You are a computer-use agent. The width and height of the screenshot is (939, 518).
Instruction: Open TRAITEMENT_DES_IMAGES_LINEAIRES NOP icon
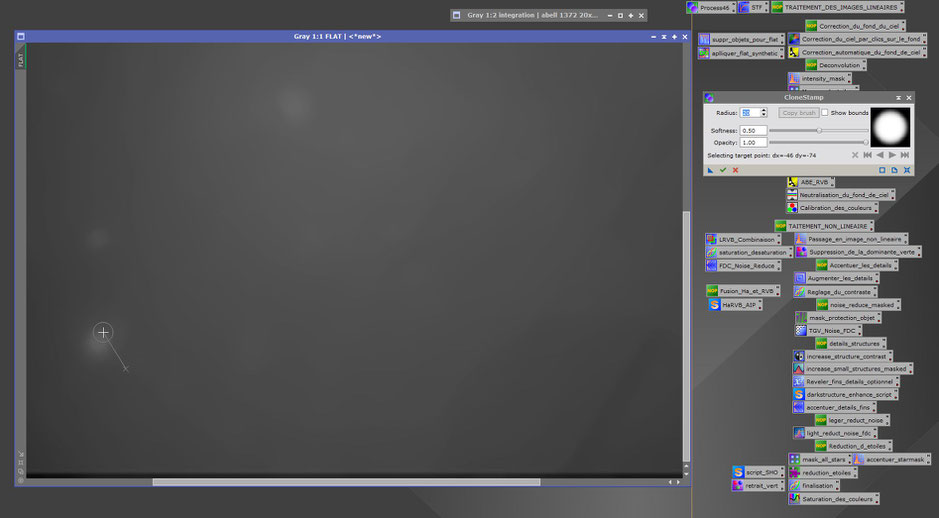[x=837, y=7]
